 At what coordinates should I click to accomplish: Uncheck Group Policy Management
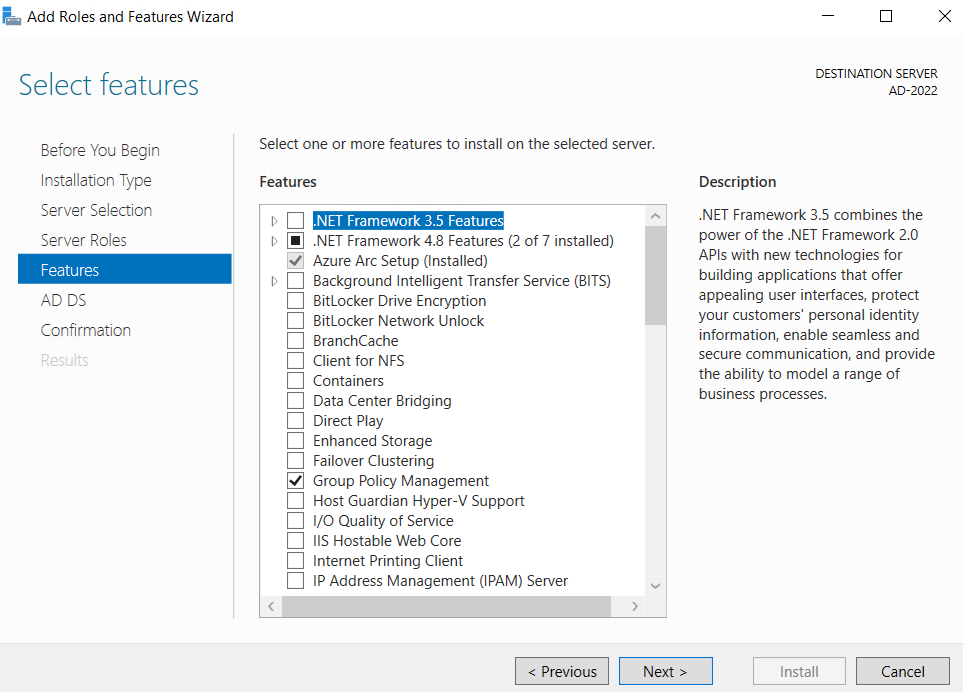point(295,480)
